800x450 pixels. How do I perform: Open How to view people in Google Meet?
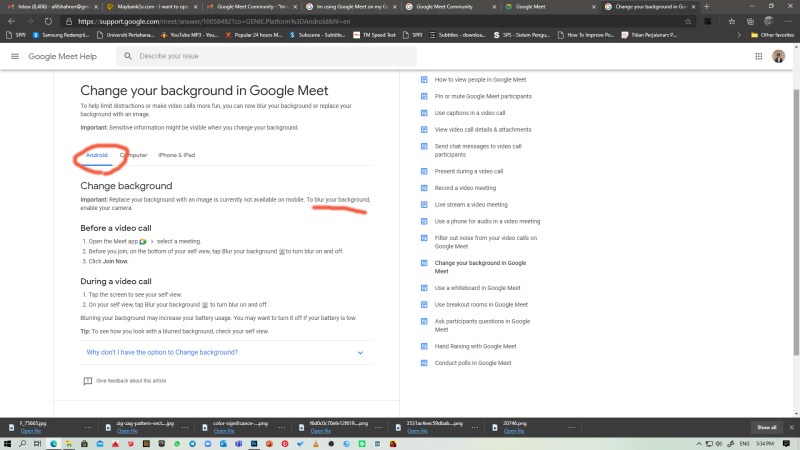(480, 80)
